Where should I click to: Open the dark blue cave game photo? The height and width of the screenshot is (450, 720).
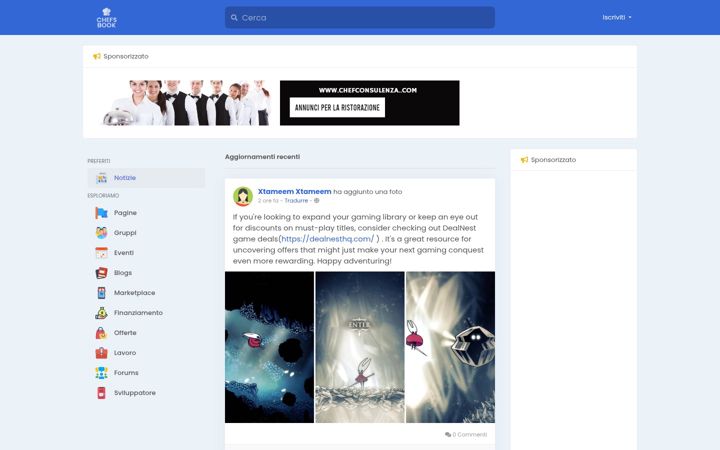click(269, 347)
